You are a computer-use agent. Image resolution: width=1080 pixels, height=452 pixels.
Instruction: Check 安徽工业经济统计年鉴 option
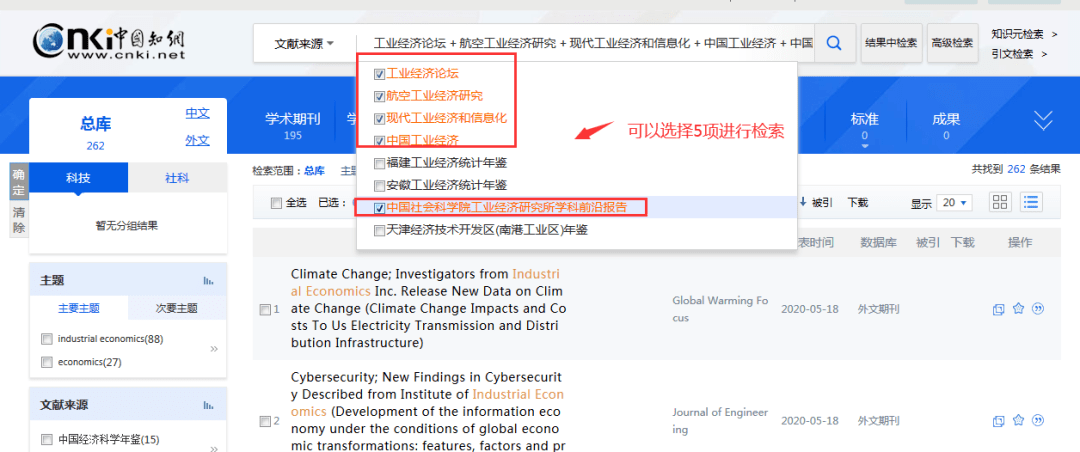[x=379, y=185]
